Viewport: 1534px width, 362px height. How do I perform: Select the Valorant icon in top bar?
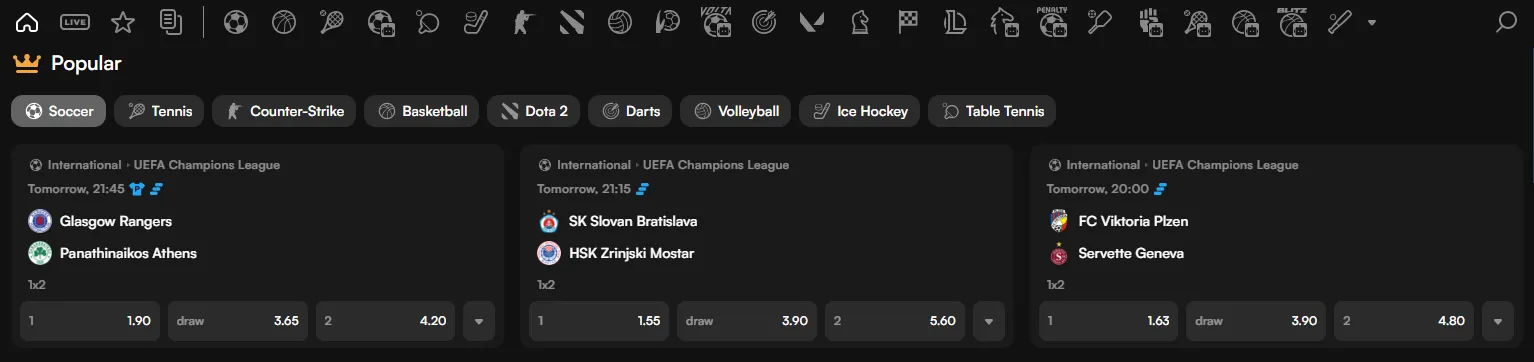point(811,22)
